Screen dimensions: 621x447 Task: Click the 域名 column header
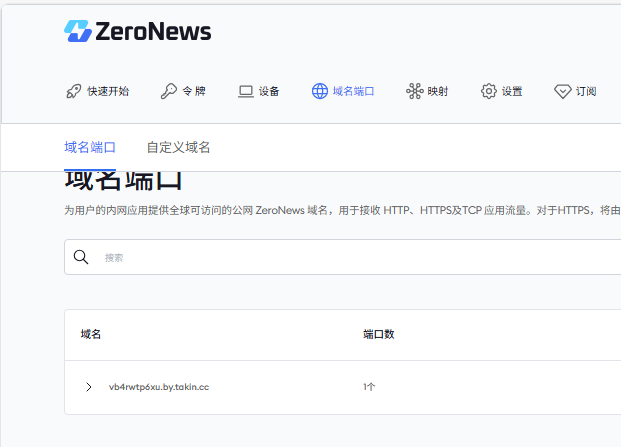click(91, 334)
